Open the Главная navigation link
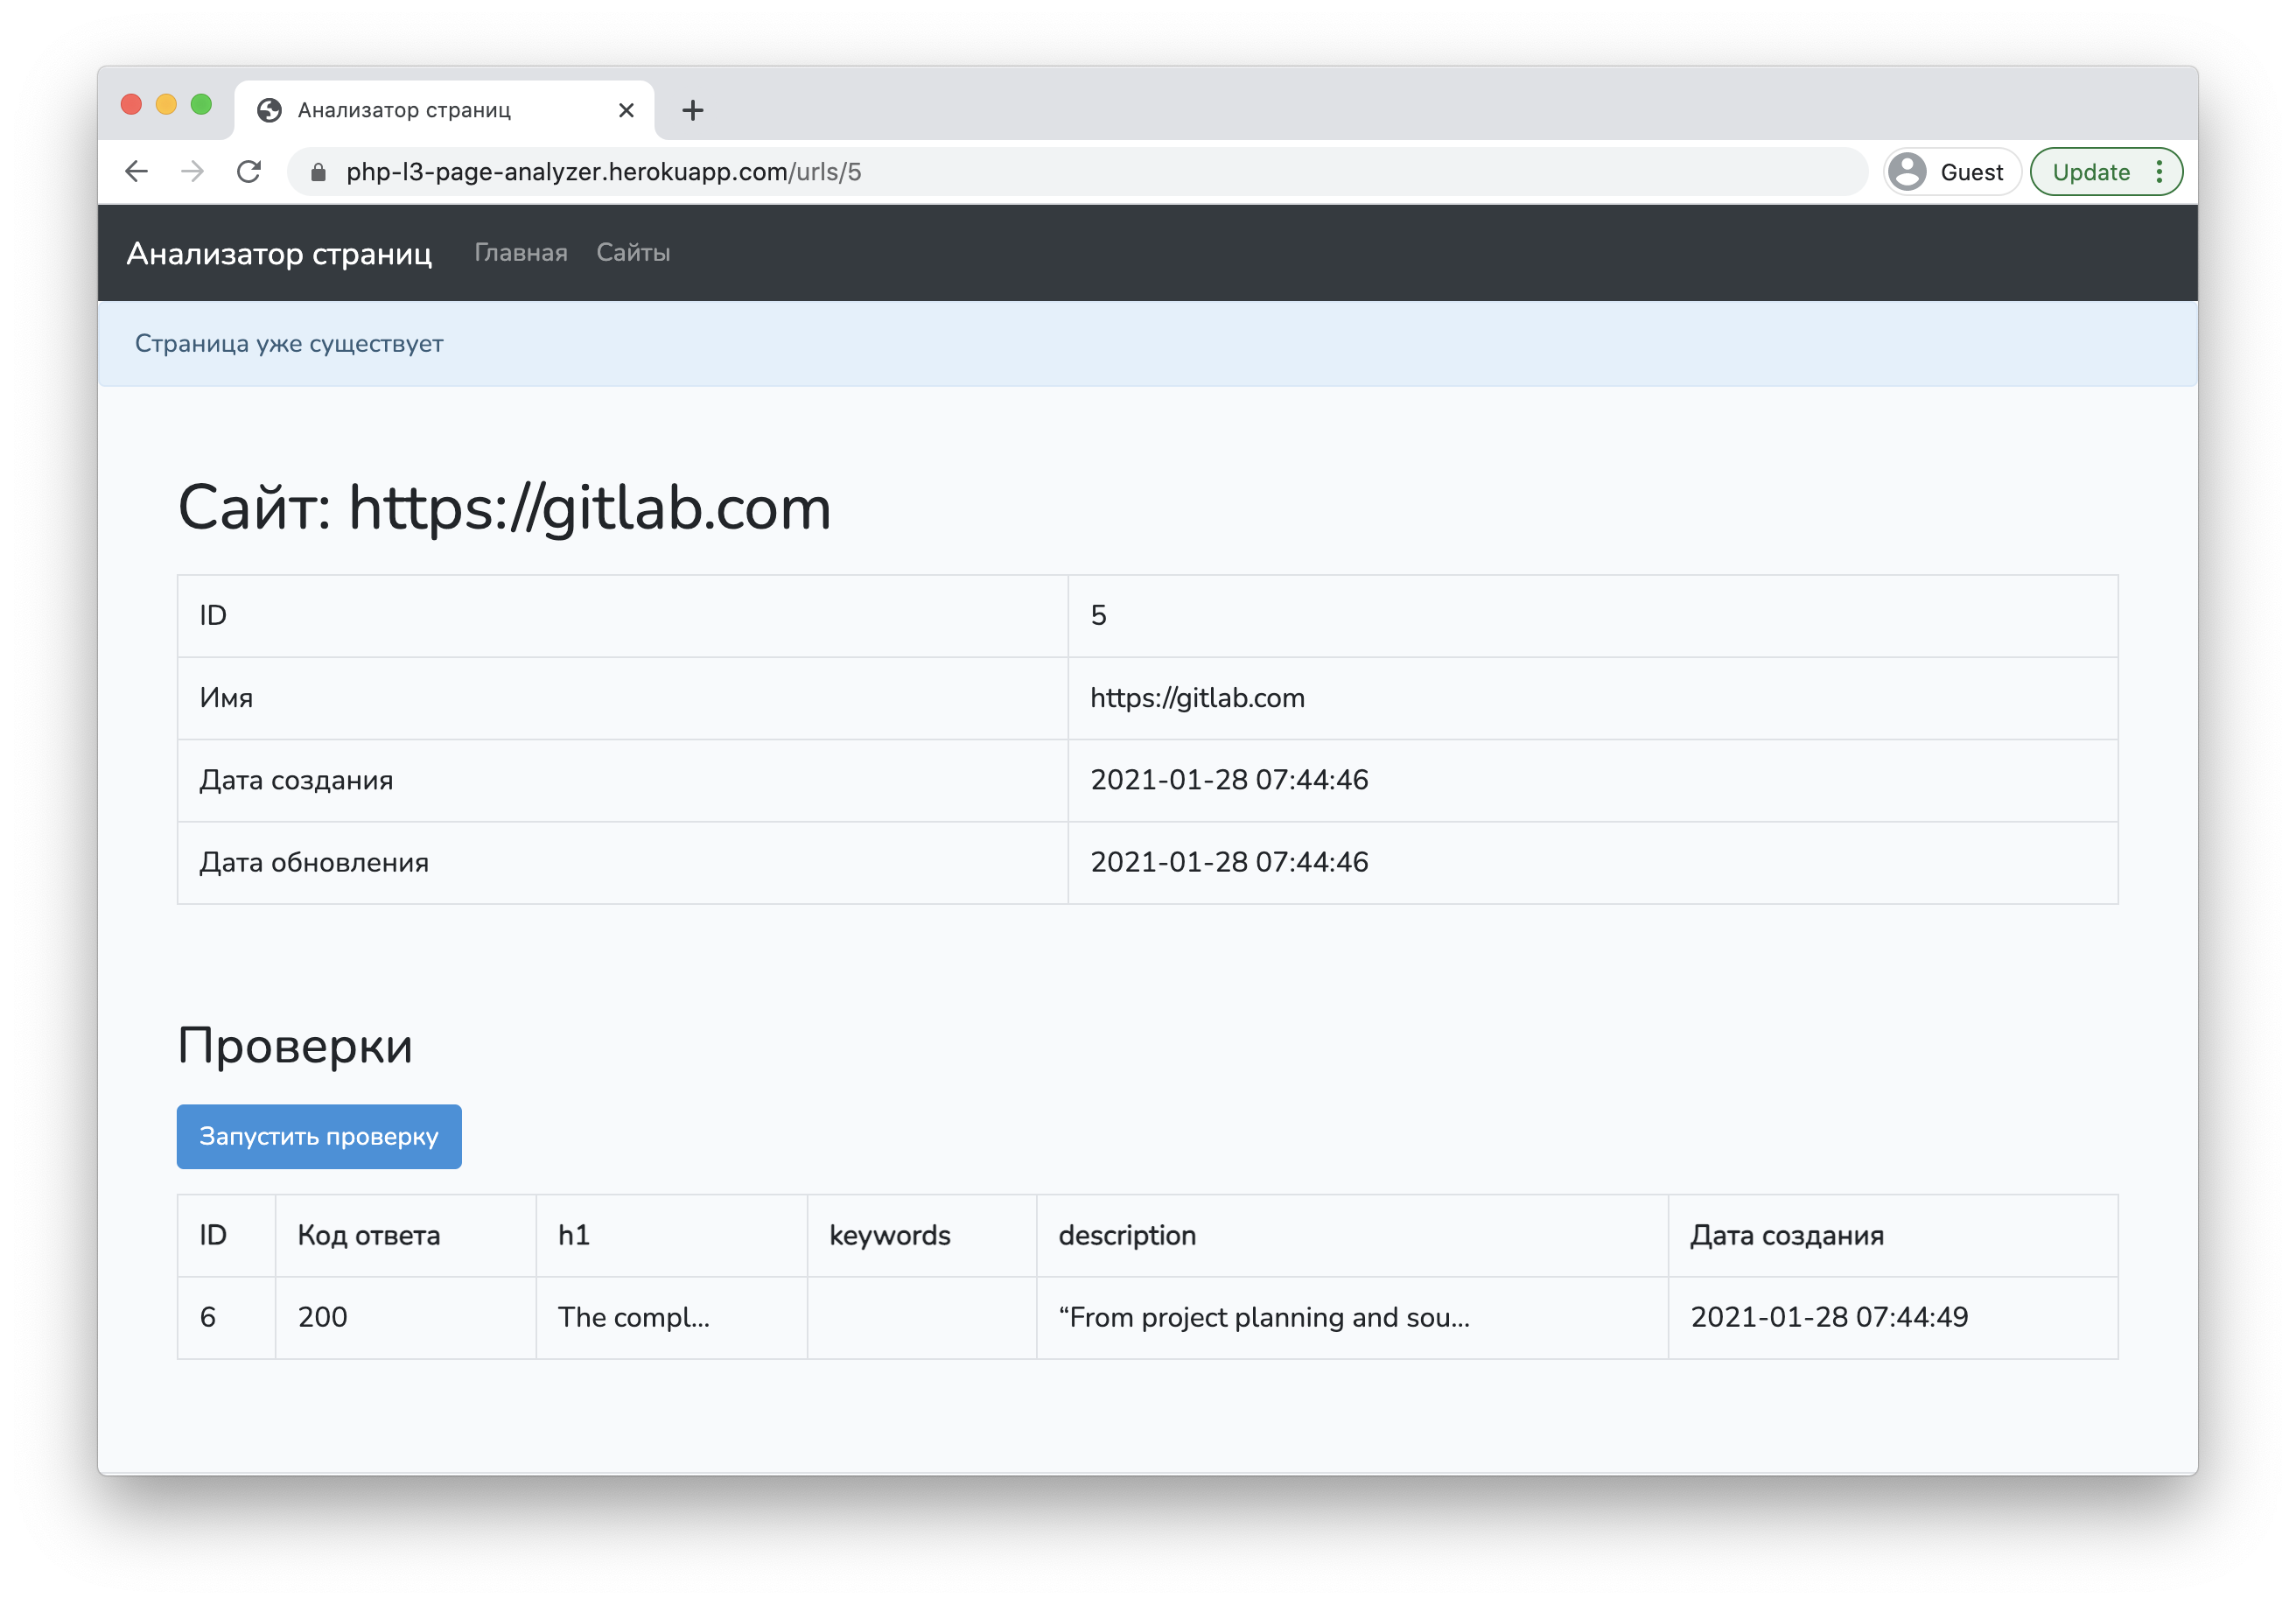This screenshot has width=2296, height=1605. pos(520,253)
